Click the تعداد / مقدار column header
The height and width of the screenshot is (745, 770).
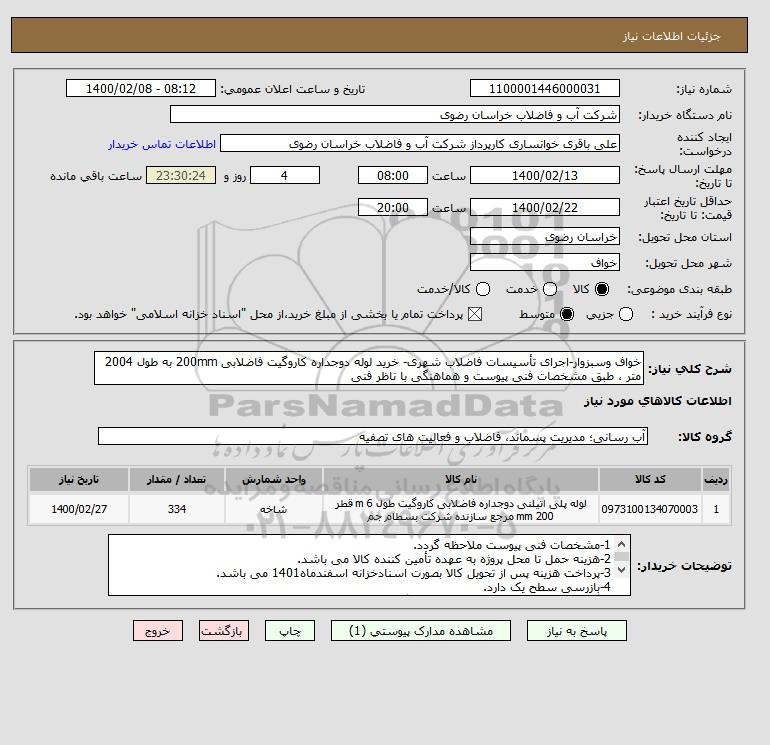tap(177, 479)
